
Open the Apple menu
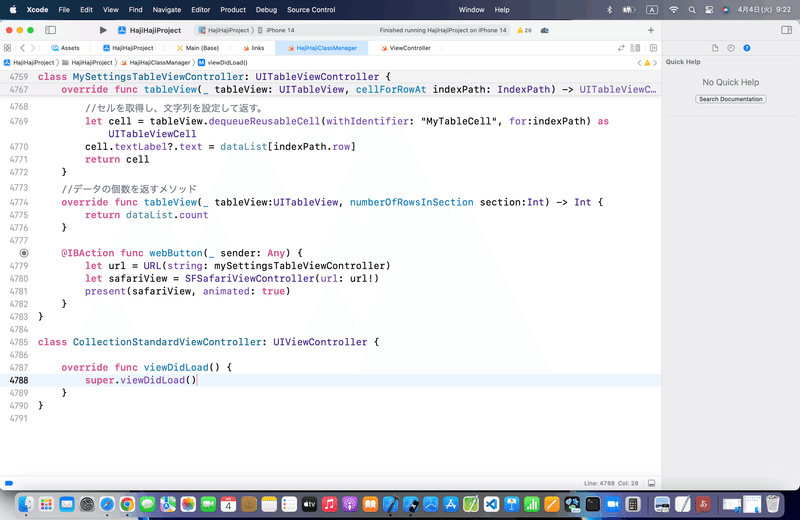[13, 10]
